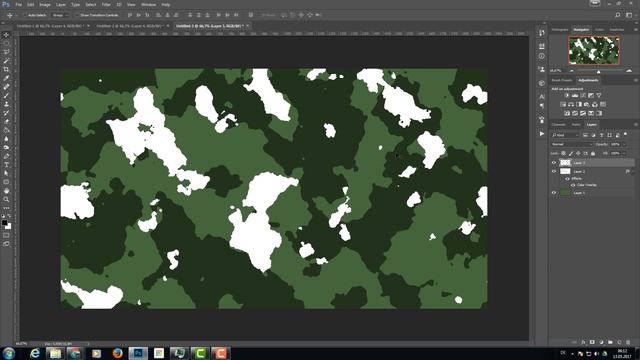Hide Layer 1 with its eye icon

(x=554, y=193)
